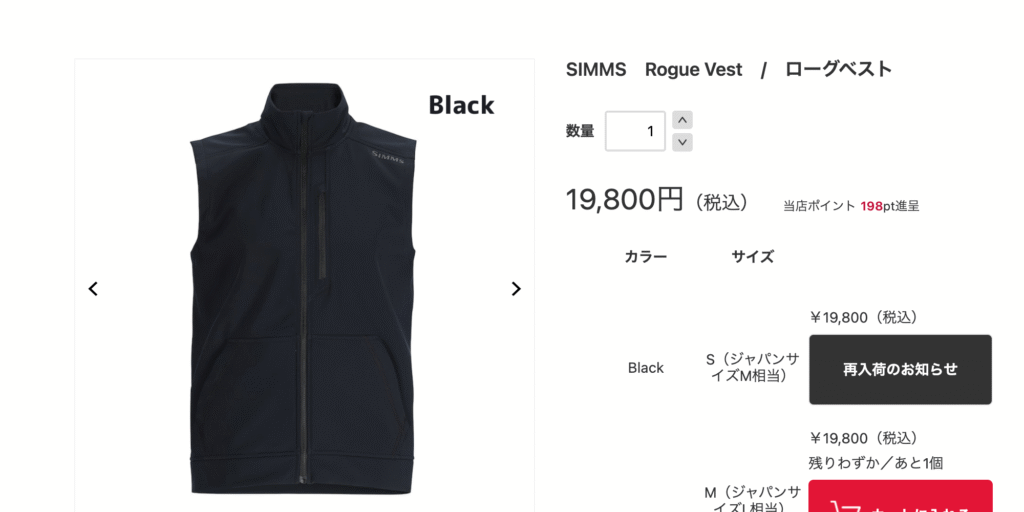Click the Black caption on the image

point(461,105)
